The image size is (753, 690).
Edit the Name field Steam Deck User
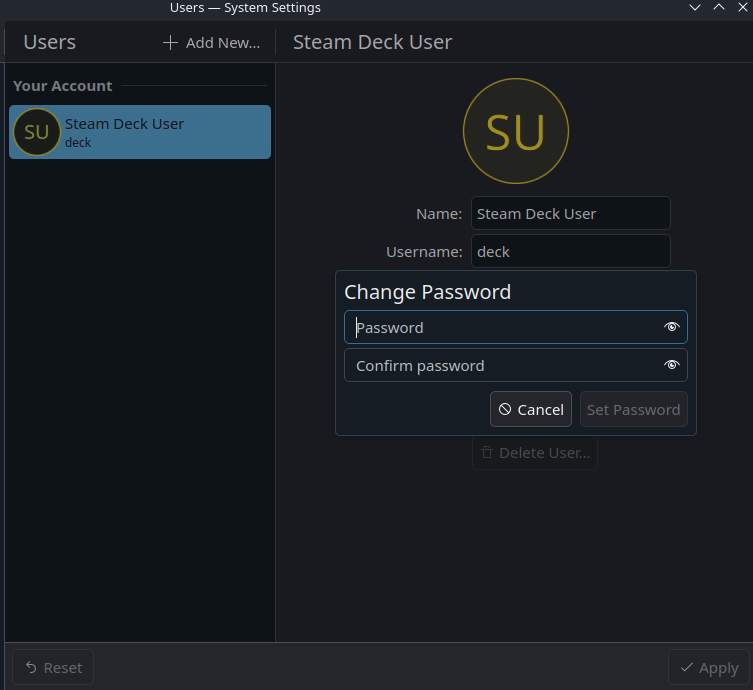pyautogui.click(x=571, y=213)
